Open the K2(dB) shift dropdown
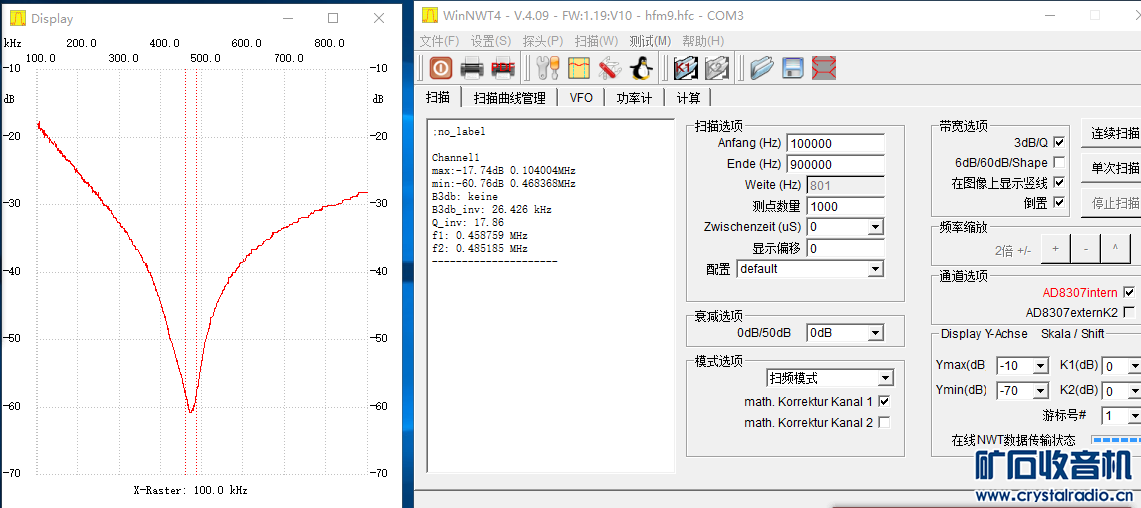The image size is (1141, 508). click(1133, 391)
